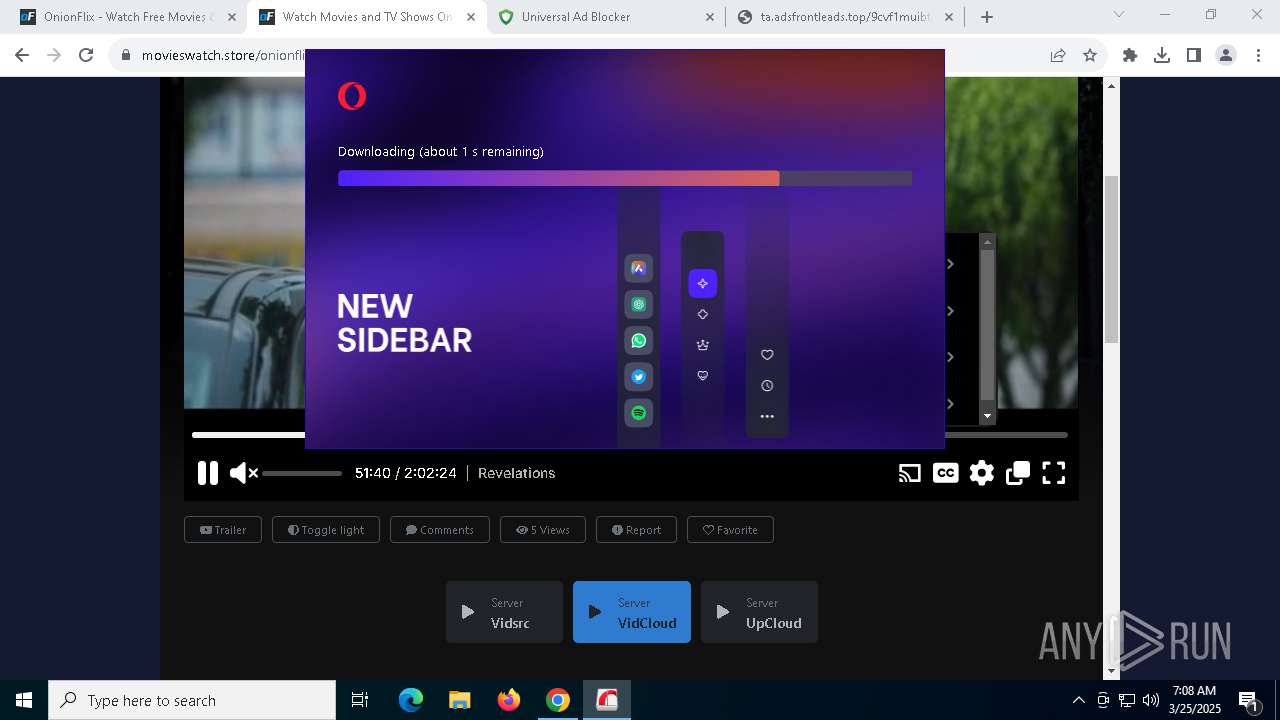Click the Opera download progress bar
The width and height of the screenshot is (1280, 720).
(x=625, y=178)
